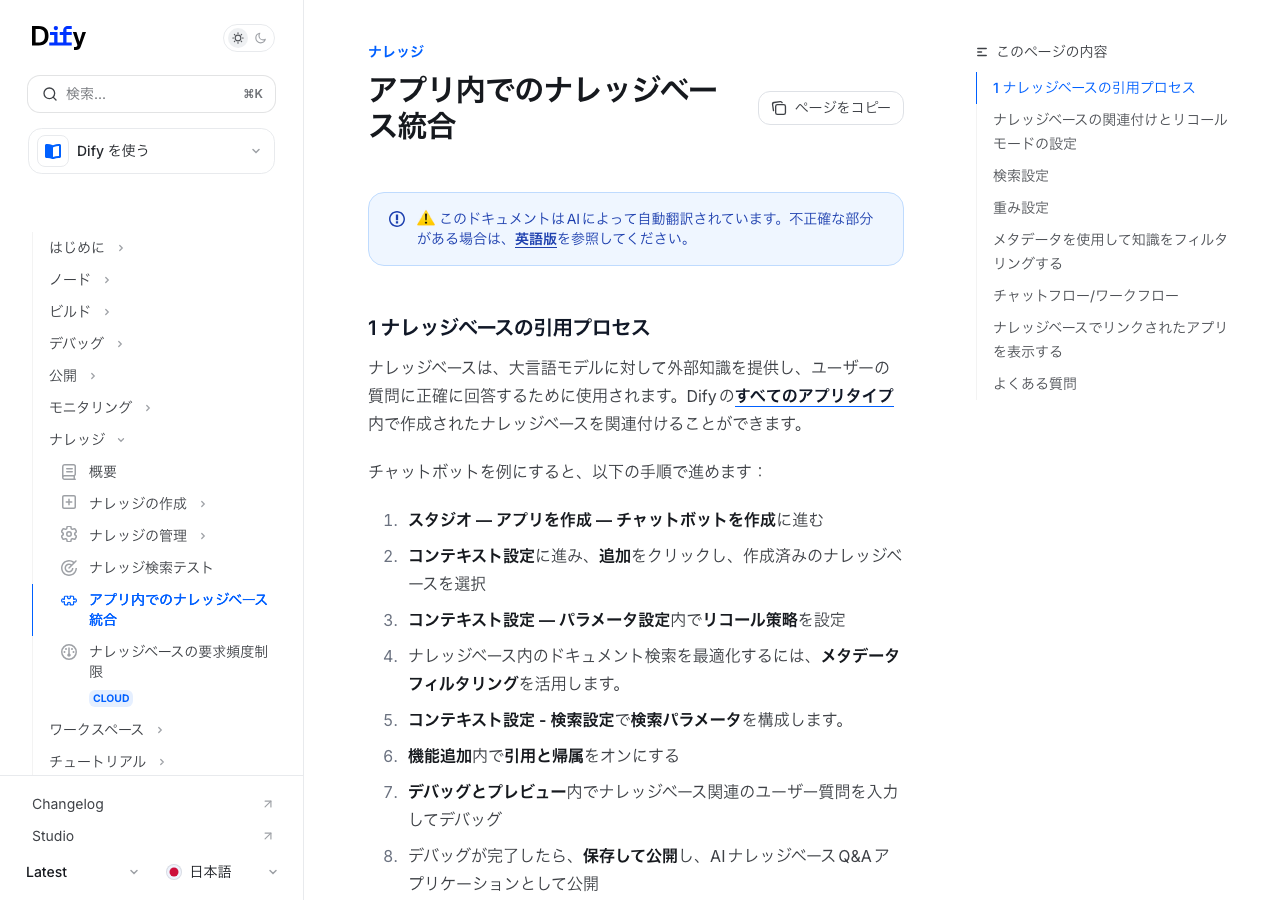Follow the すべてのアプリタイプ link

coord(814,396)
